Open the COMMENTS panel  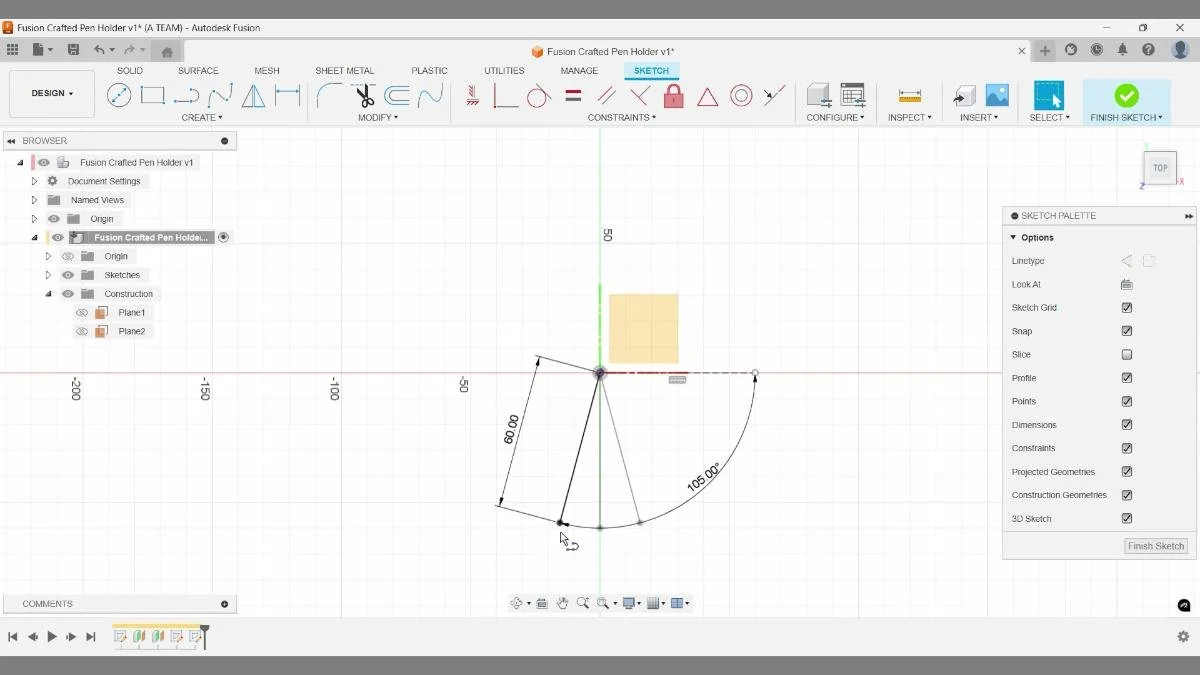tap(46, 603)
